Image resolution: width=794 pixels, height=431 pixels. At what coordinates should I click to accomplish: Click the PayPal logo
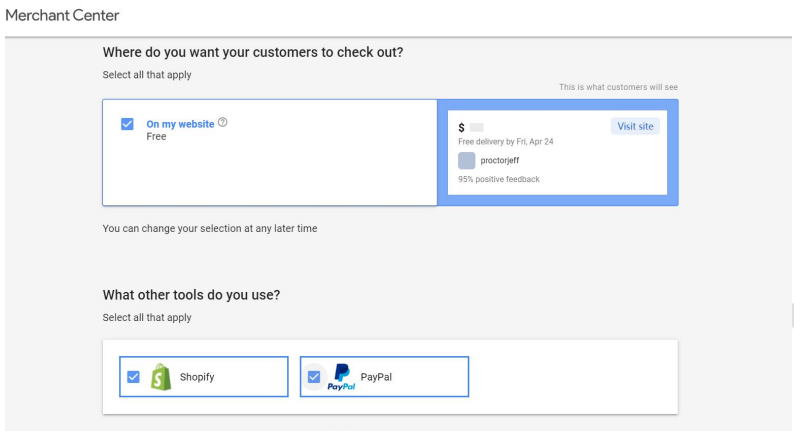(341, 377)
